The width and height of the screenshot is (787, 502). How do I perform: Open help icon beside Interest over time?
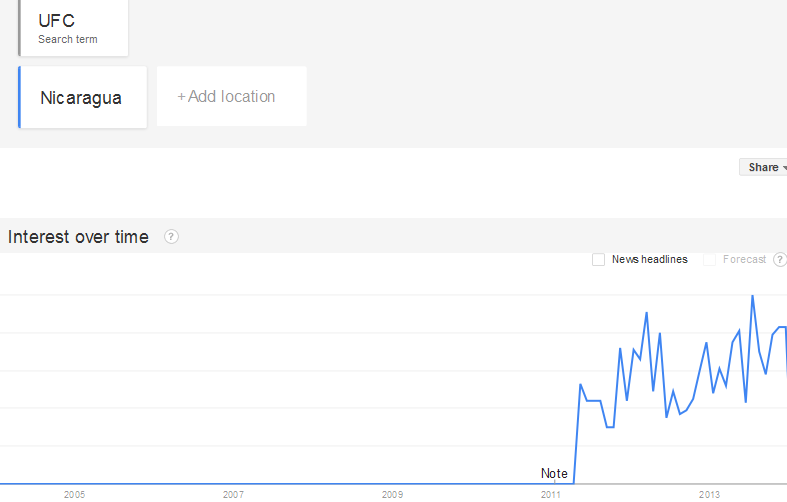point(171,237)
